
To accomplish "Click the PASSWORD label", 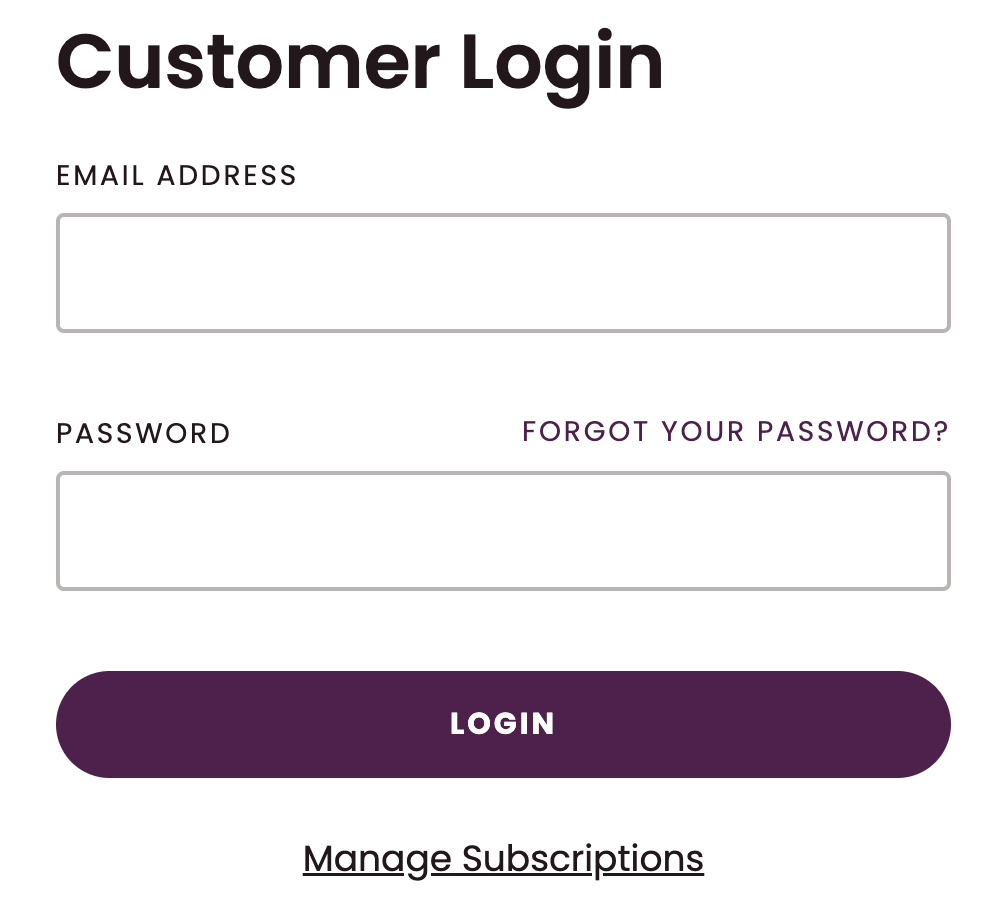I will [143, 433].
